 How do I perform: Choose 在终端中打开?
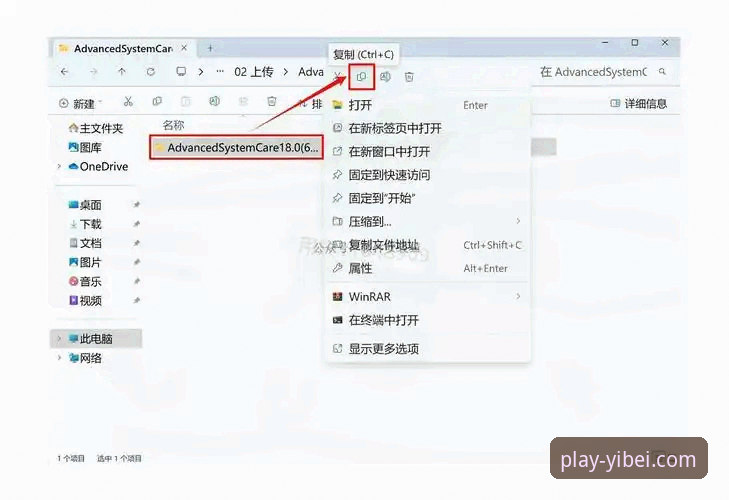coord(428,320)
